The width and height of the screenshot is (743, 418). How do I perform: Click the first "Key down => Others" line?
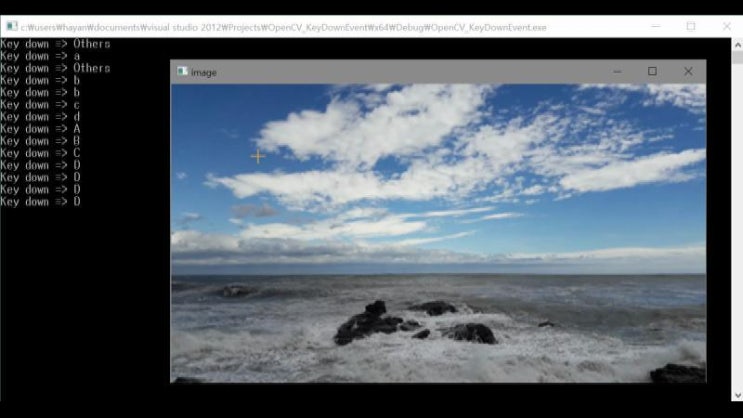click(x=55, y=44)
